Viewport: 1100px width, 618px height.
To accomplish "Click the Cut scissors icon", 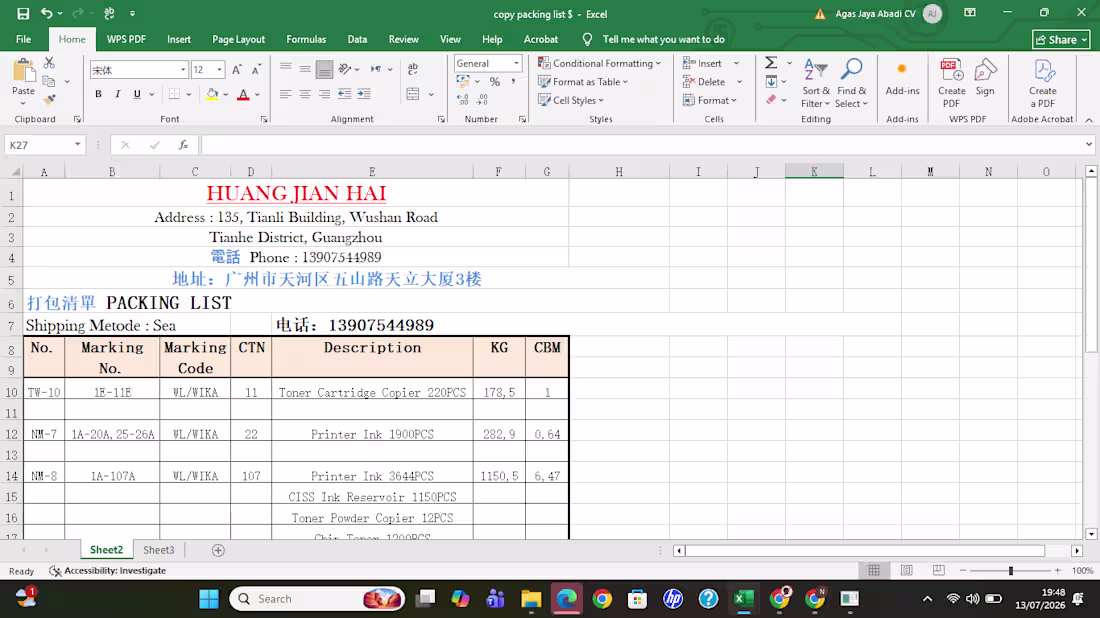I will click(x=49, y=64).
